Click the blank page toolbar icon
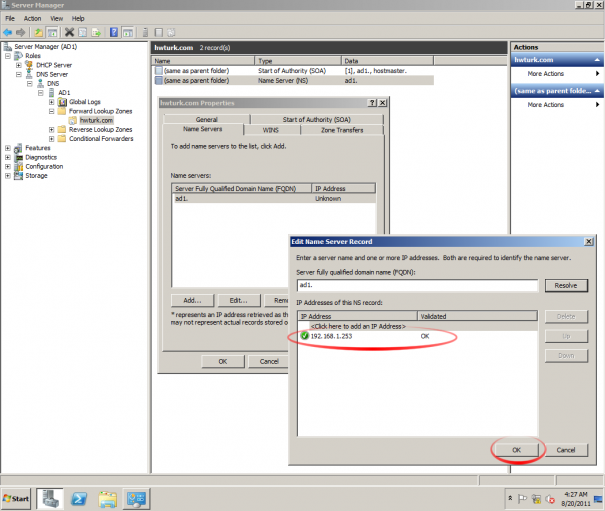 click(158, 32)
